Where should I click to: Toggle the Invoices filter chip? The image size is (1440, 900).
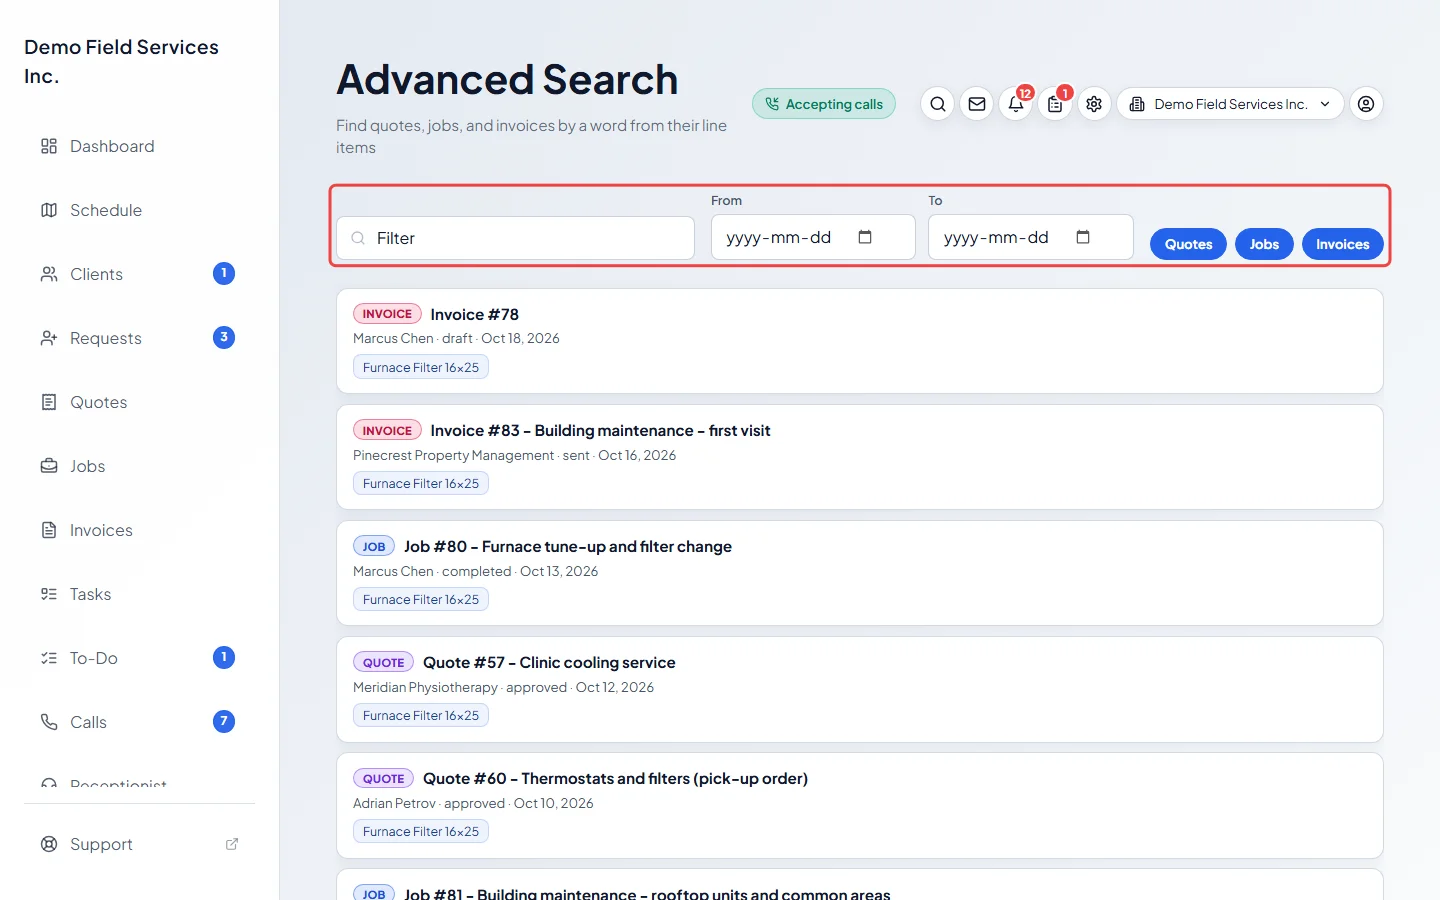tap(1342, 244)
